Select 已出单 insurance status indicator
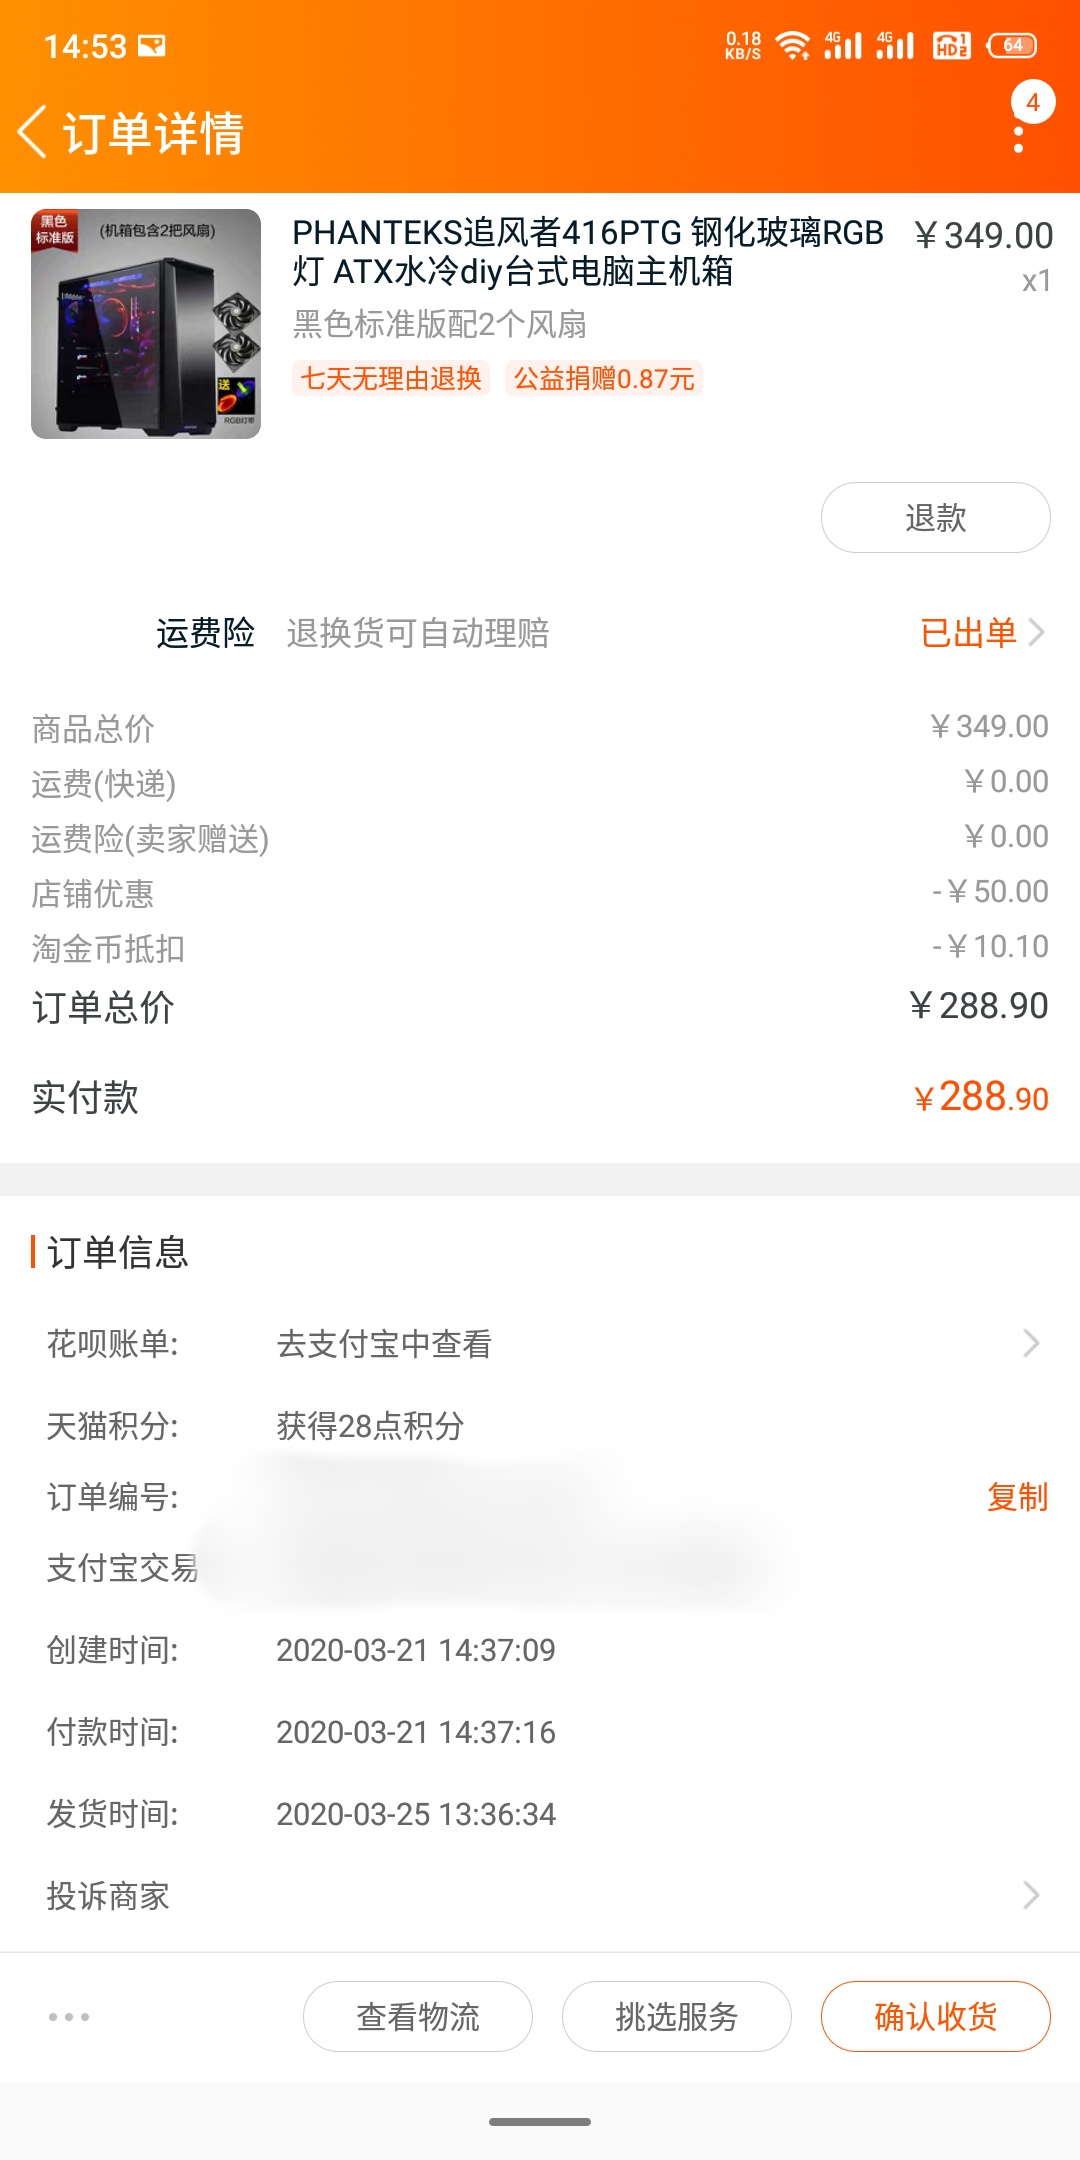 pos(966,632)
